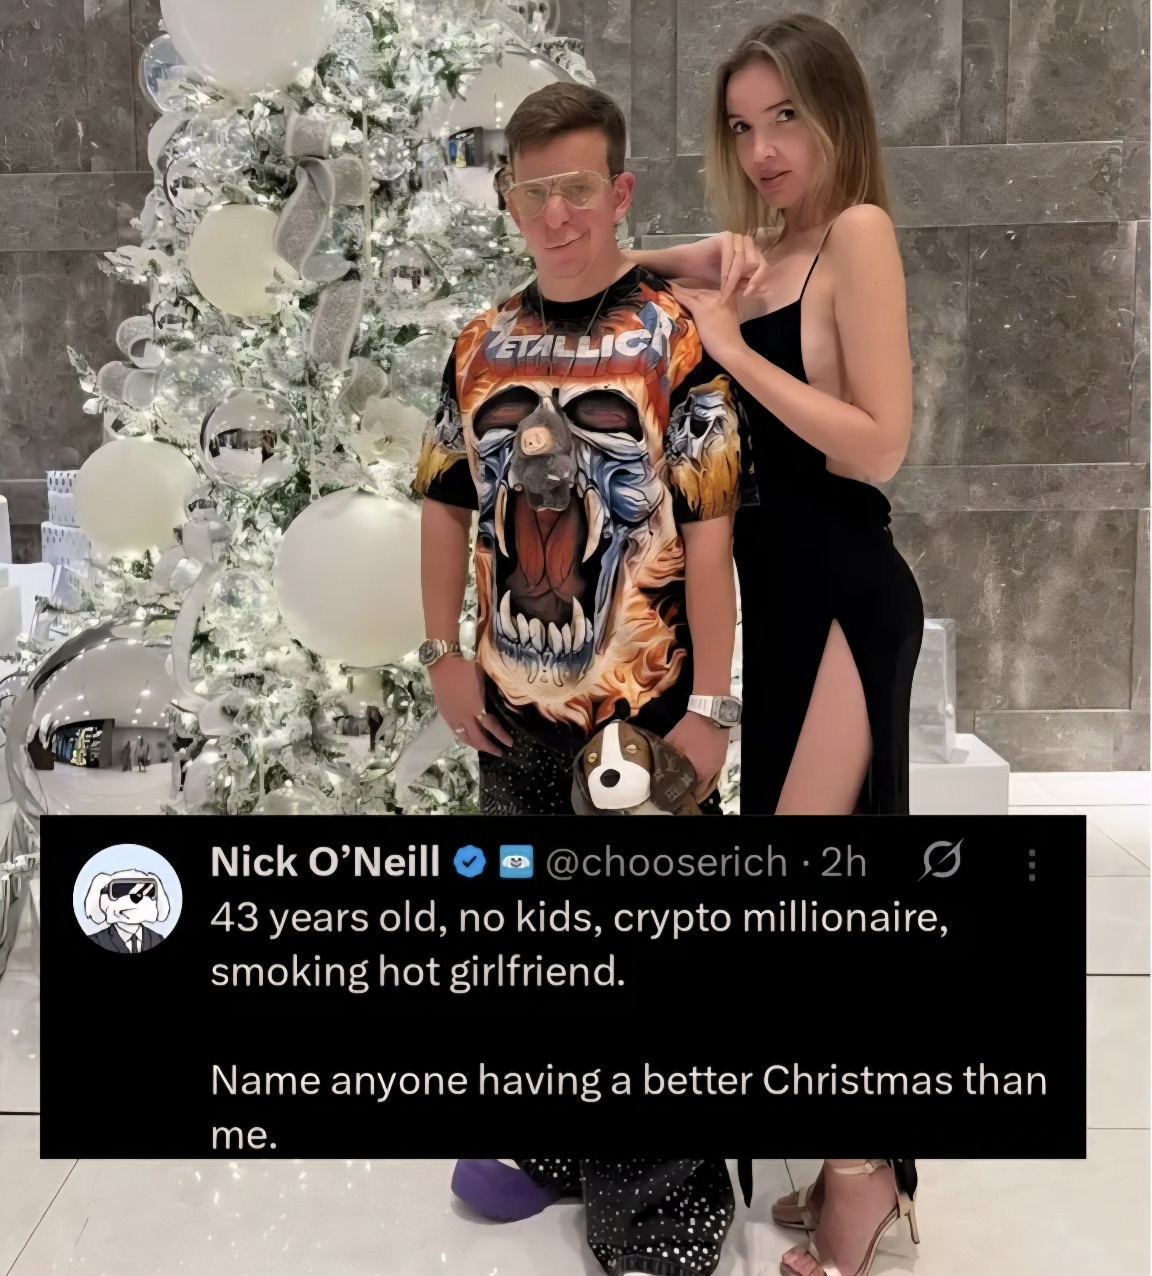Image resolution: width=1152 pixels, height=1276 pixels.
Task: Open the three-dot more options menu
Action: (1032, 864)
